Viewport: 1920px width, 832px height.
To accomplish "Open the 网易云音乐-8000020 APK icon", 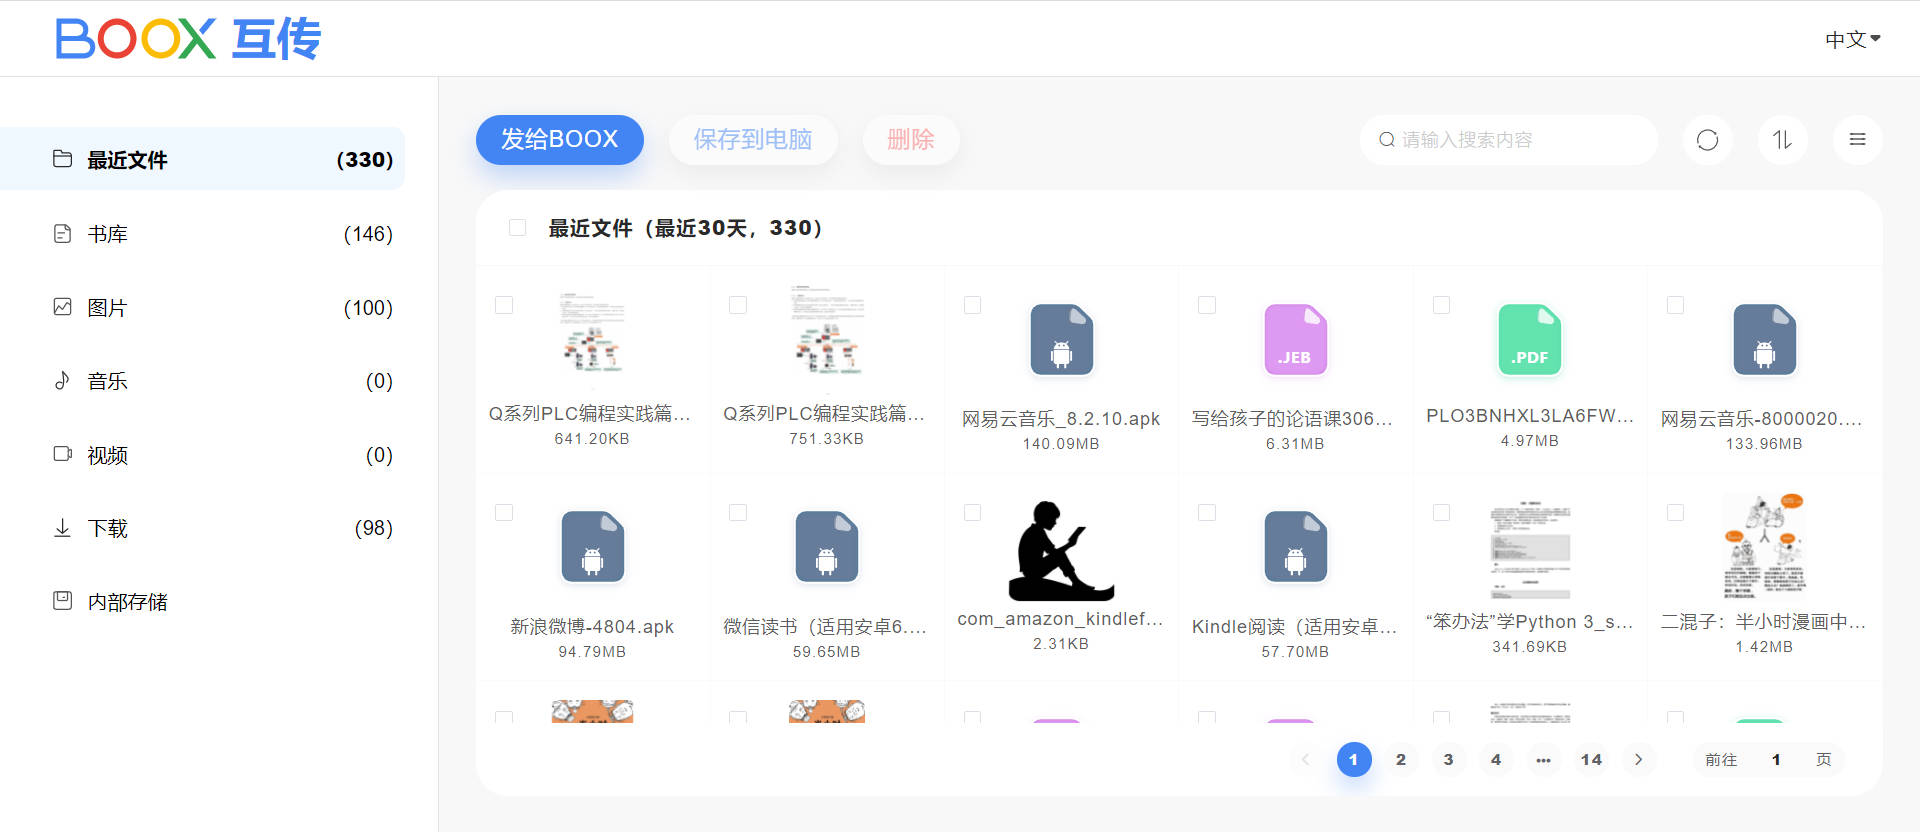I will pyautogui.click(x=1764, y=340).
